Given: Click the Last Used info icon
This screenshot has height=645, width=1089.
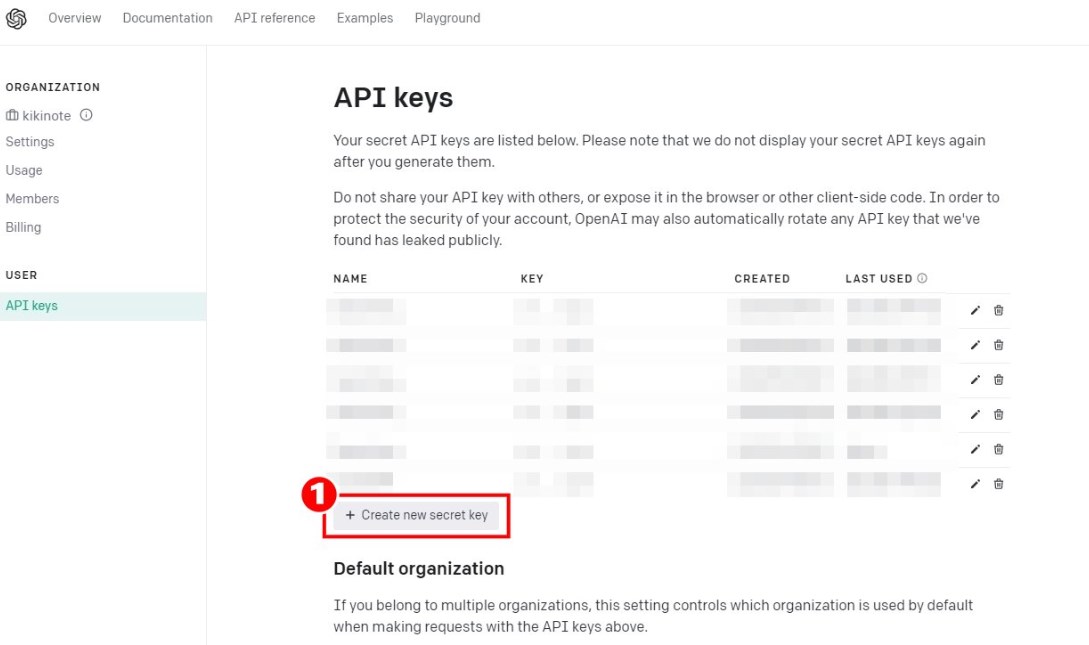Looking at the screenshot, I should click(922, 278).
